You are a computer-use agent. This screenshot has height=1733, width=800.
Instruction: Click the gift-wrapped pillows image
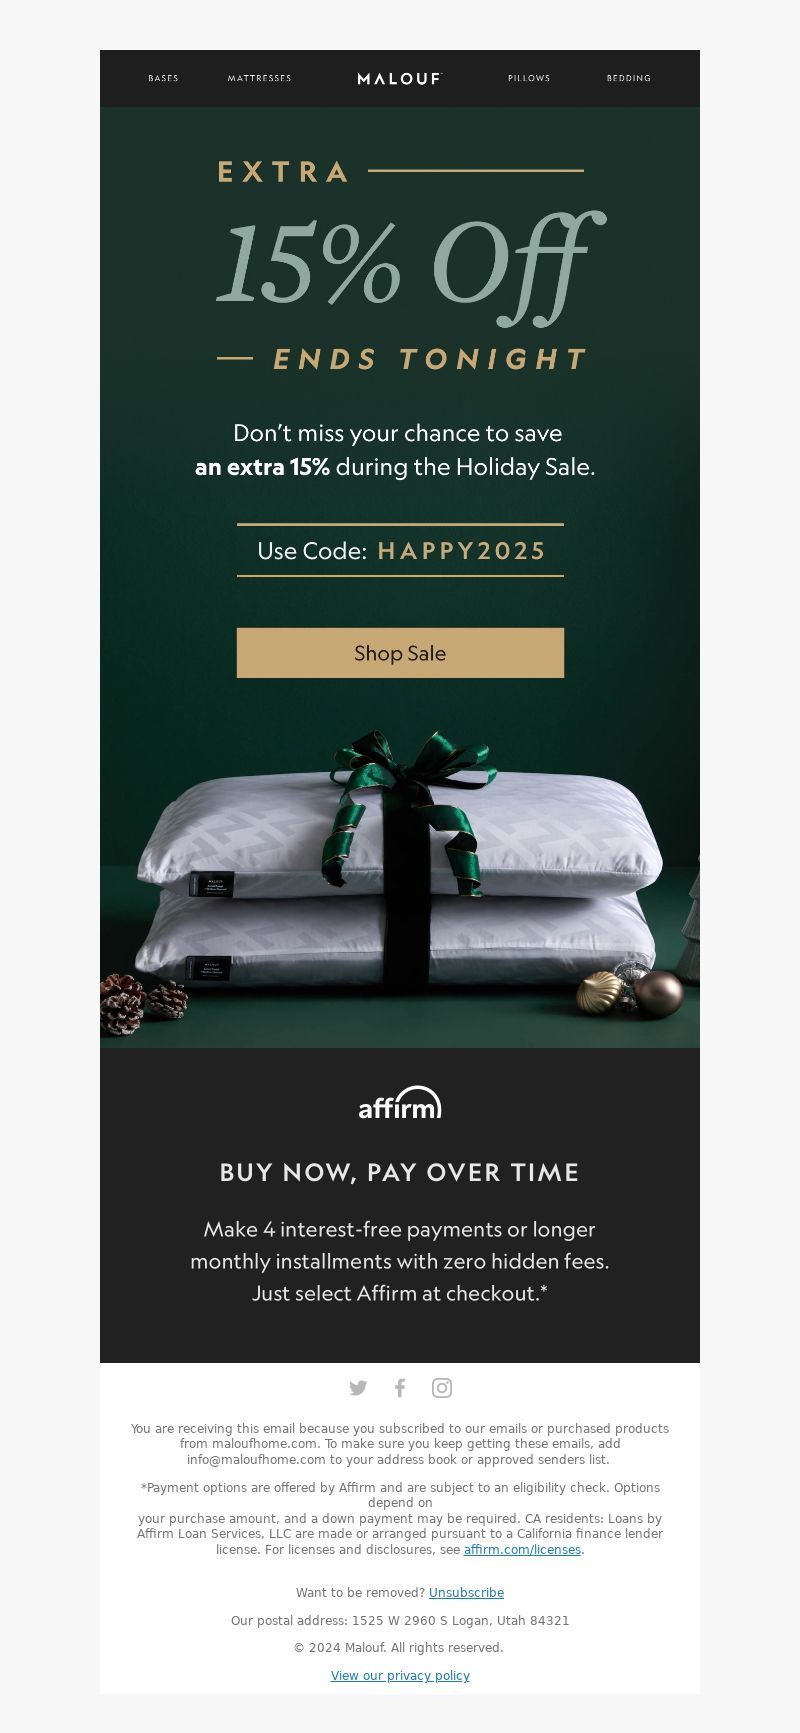400,880
